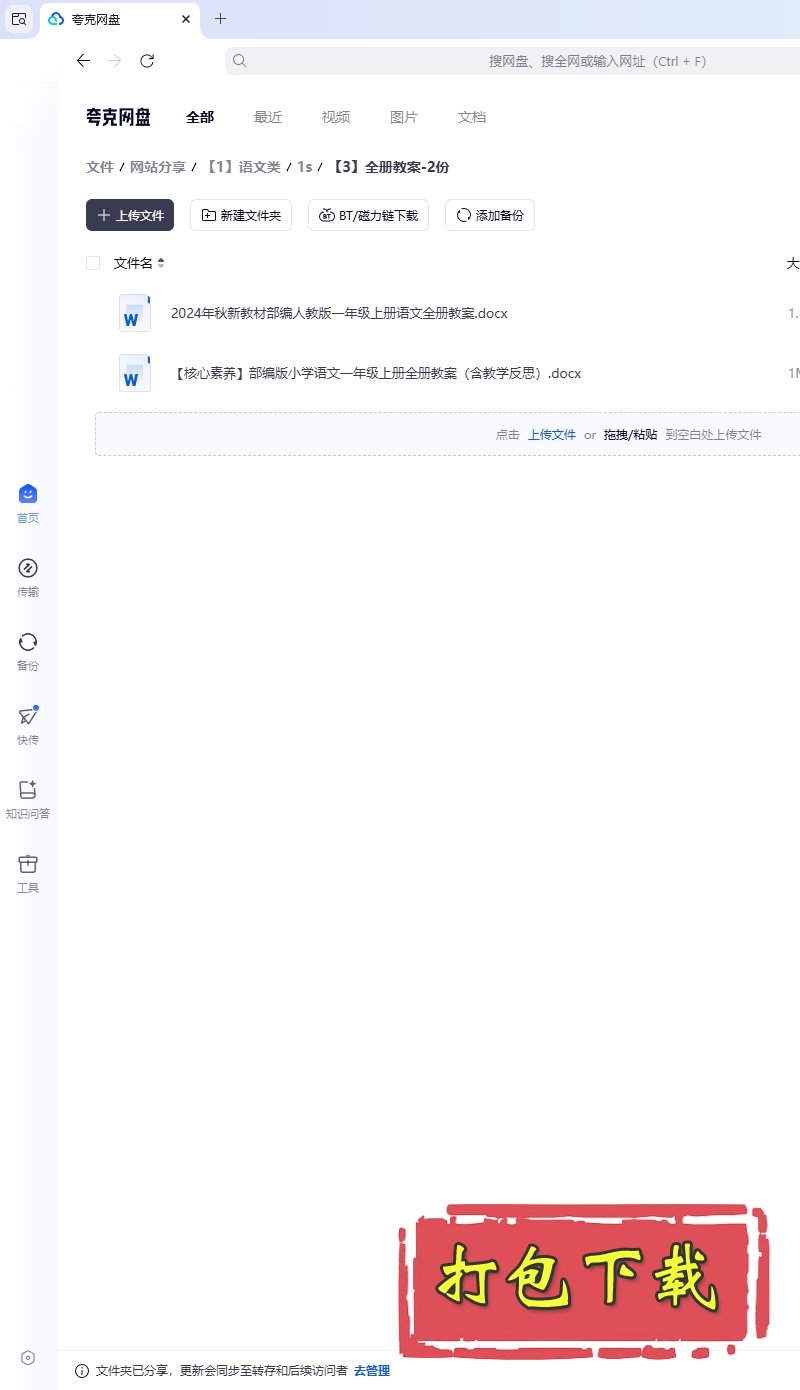Click the browser refresh icon
Screen dimensions: 800x1390
(x=147, y=61)
